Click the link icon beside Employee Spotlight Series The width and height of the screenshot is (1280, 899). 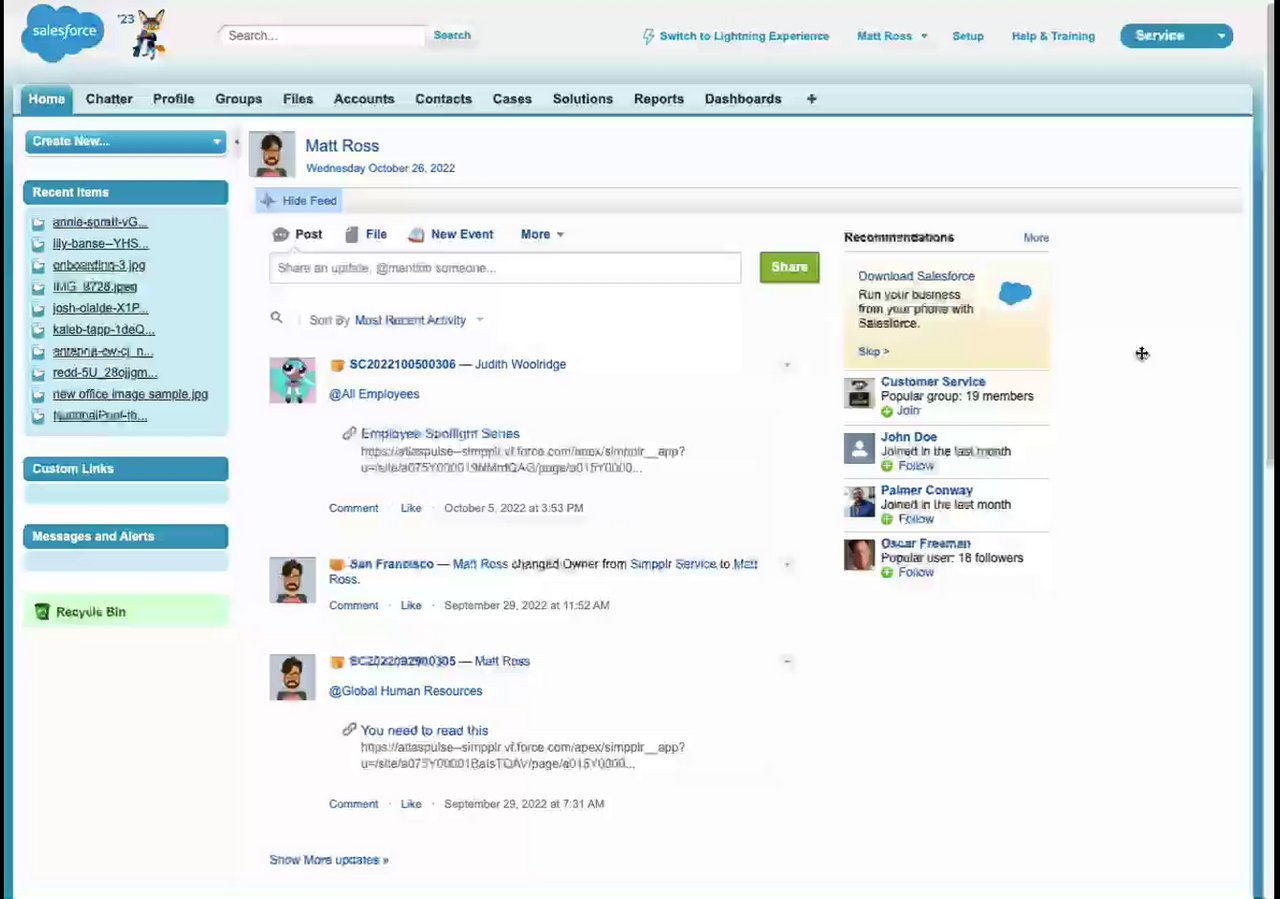tap(349, 433)
